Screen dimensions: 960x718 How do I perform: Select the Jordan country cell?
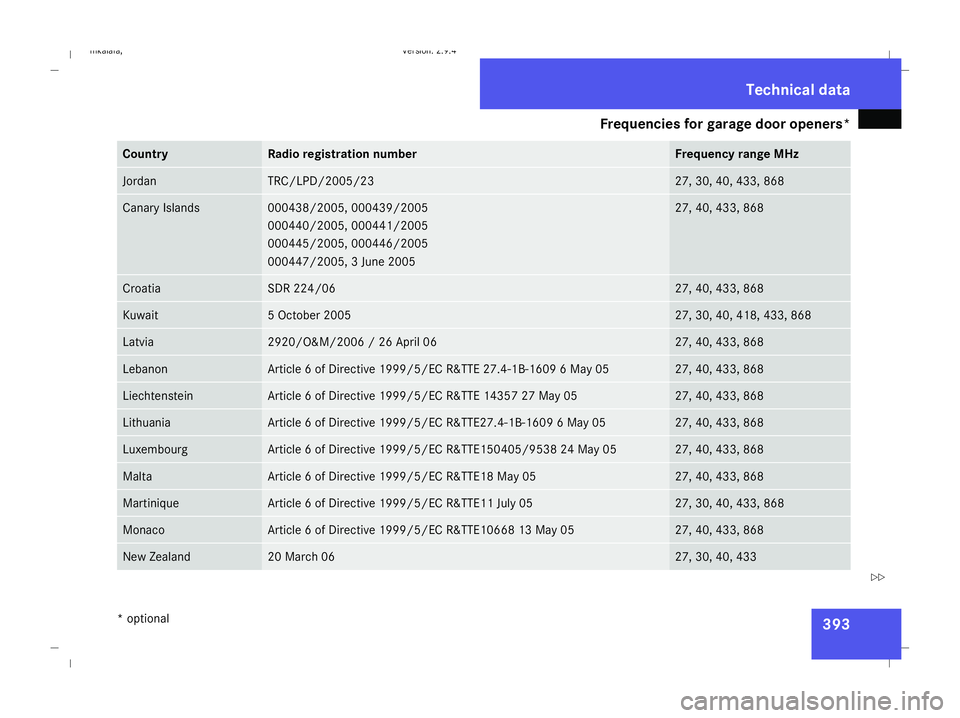pyautogui.click(x=189, y=181)
